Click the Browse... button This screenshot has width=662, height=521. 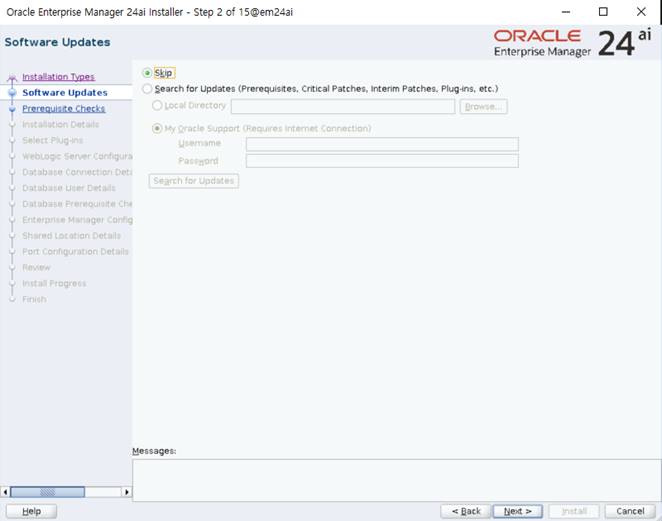(x=483, y=106)
